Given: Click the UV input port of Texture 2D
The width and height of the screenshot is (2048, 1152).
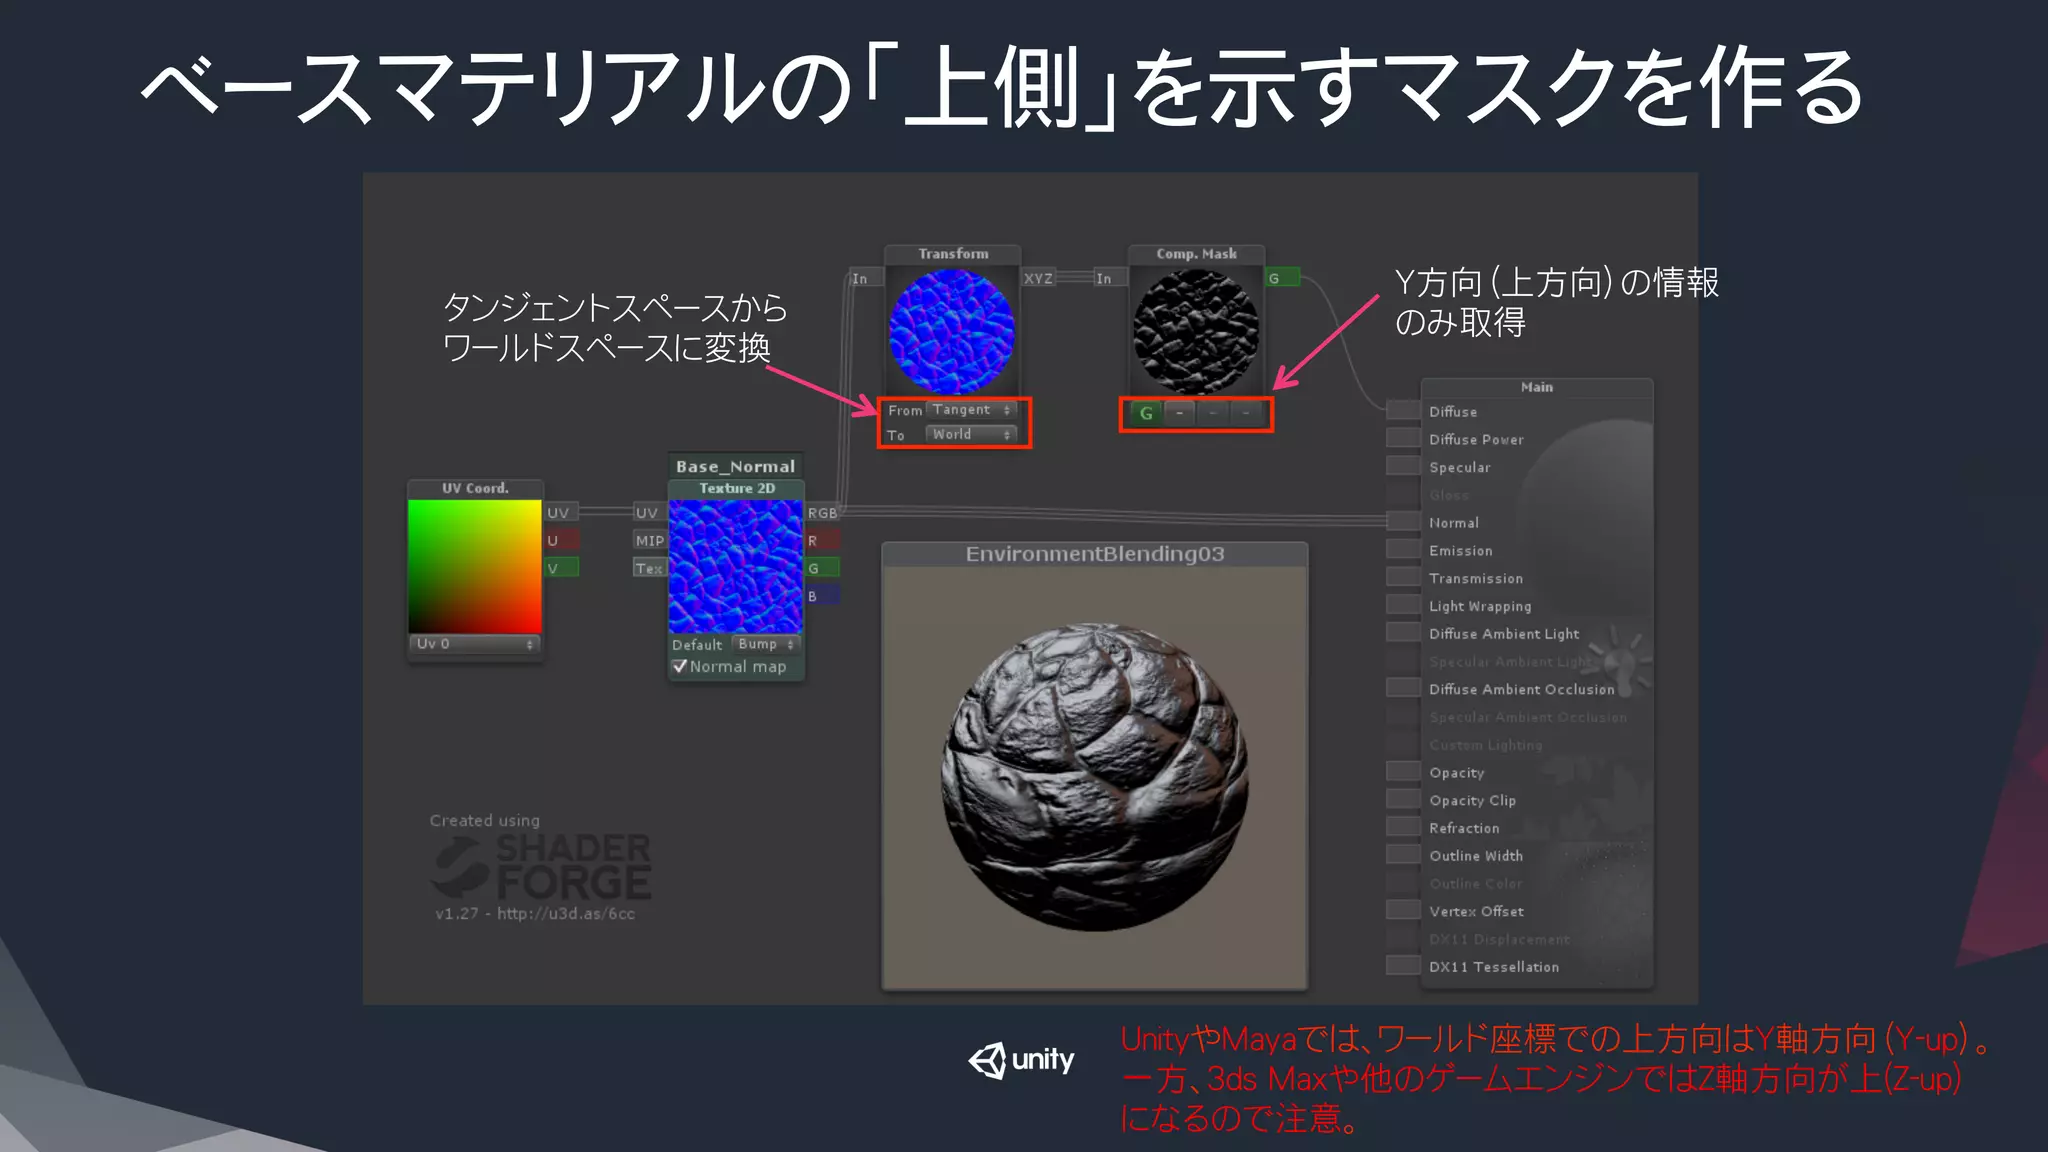Looking at the screenshot, I should tap(649, 513).
